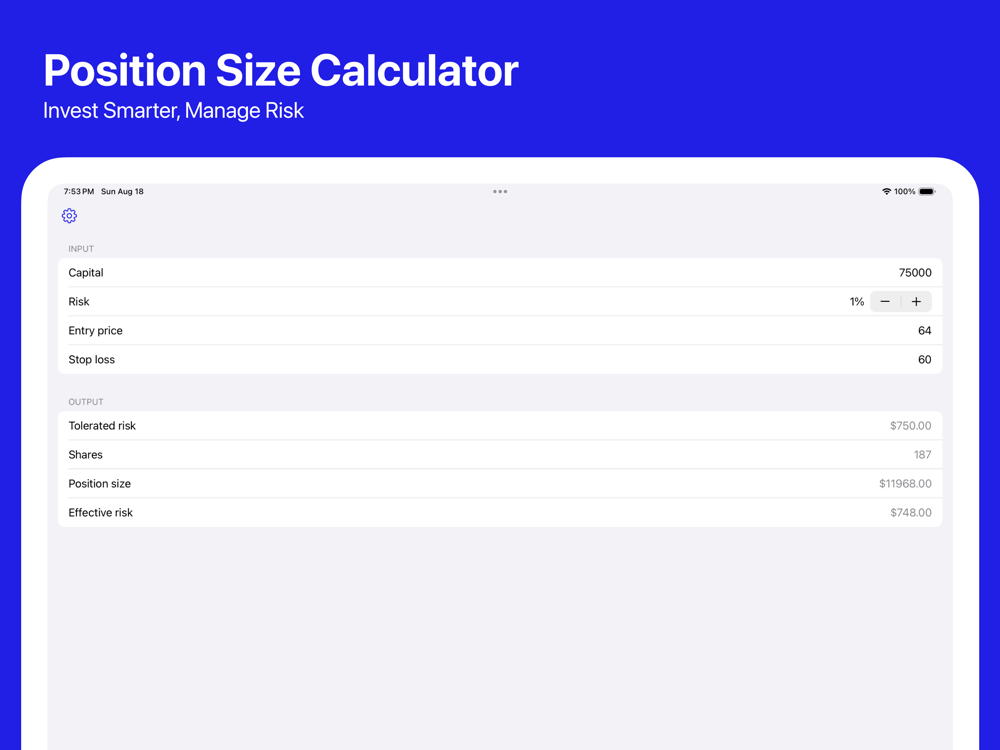Screen dimensions: 1000x750
Task: Tap the Tolerated risk $750.00 result
Action: tap(910, 425)
